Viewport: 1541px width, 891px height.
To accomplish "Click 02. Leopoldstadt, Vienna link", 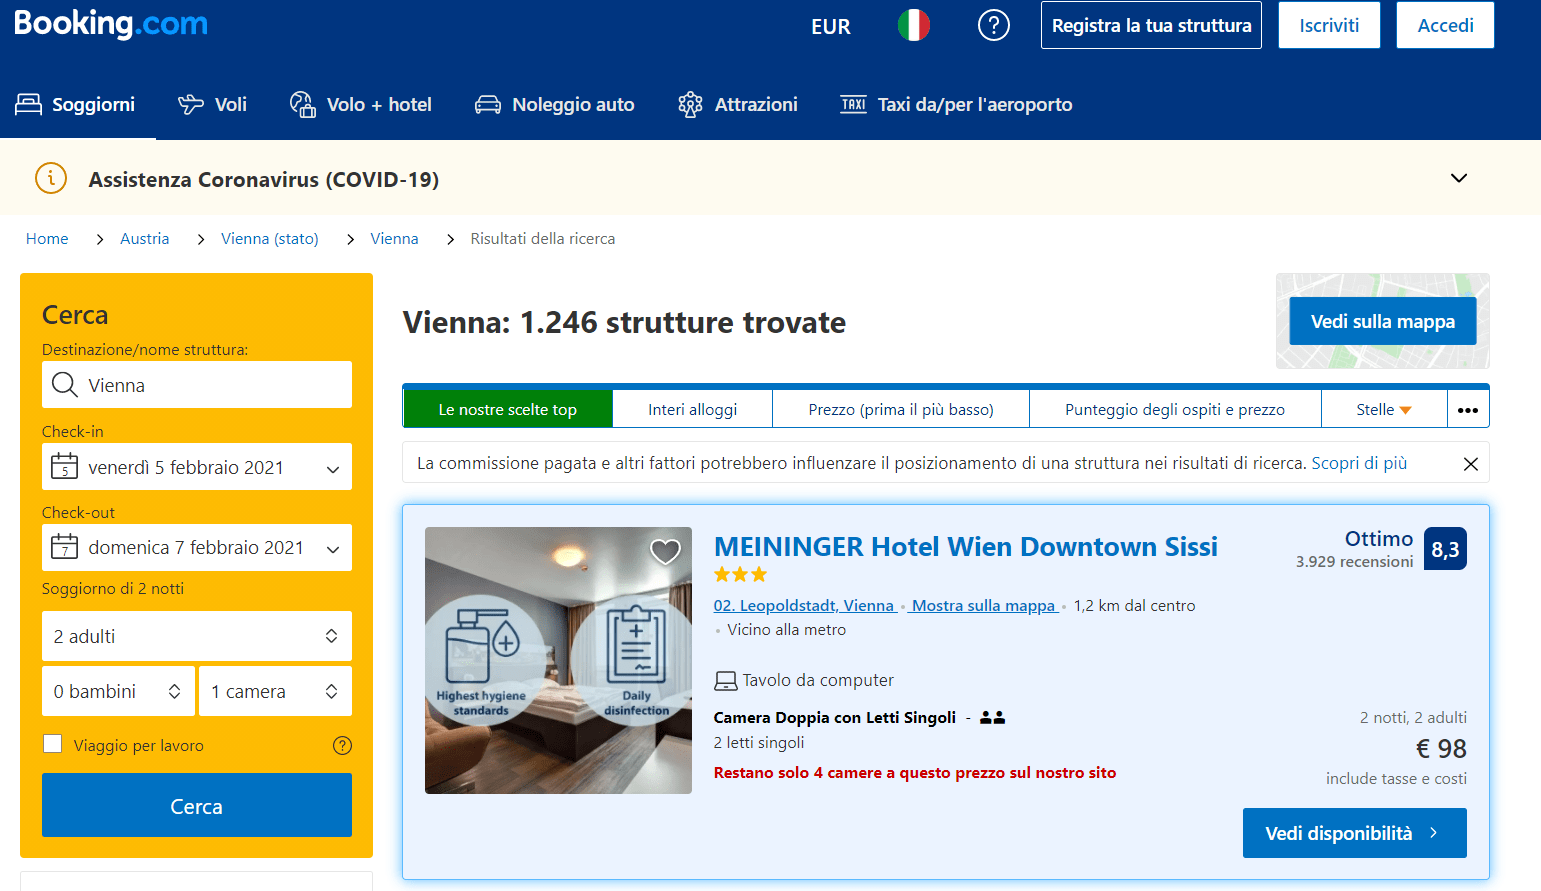I will tap(803, 605).
